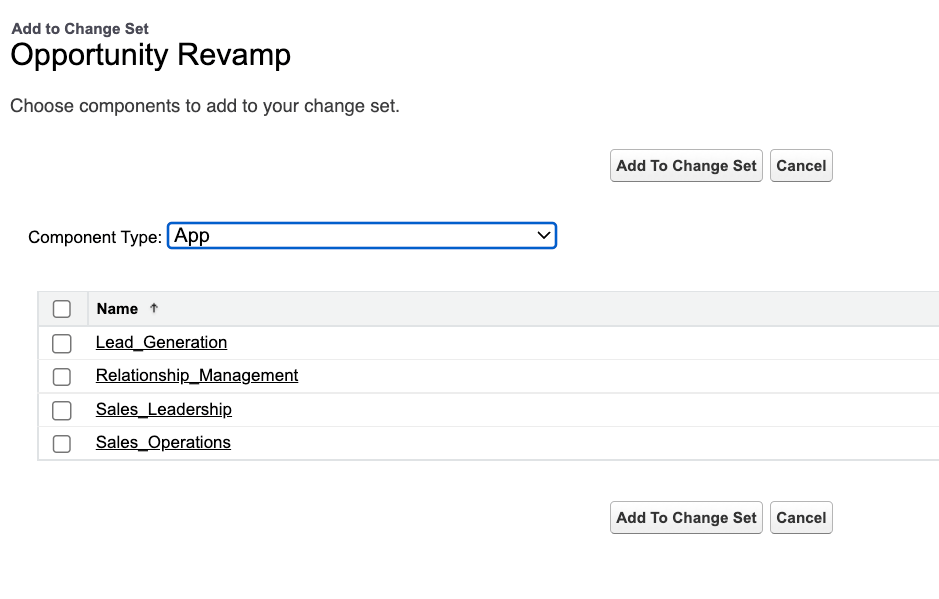This screenshot has width=939, height=599.
Task: Open the Component Type dropdown
Action: click(362, 236)
